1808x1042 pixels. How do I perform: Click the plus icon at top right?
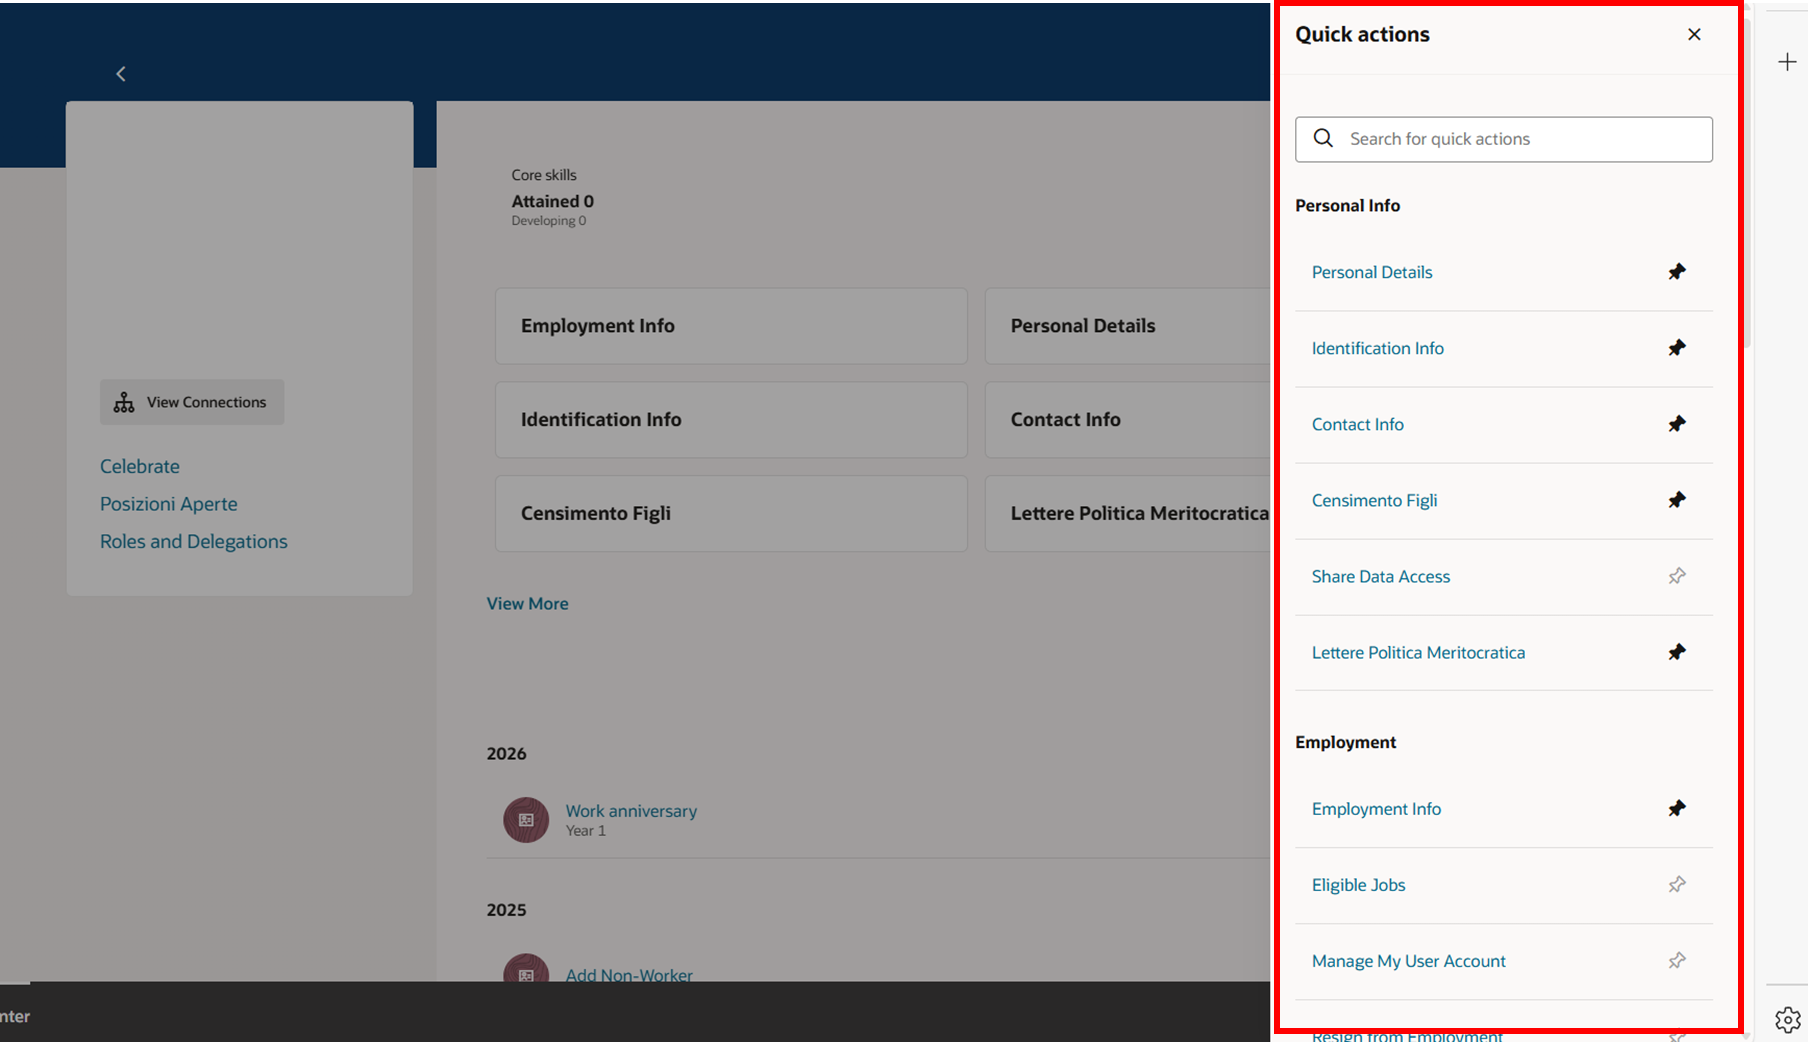1787,62
